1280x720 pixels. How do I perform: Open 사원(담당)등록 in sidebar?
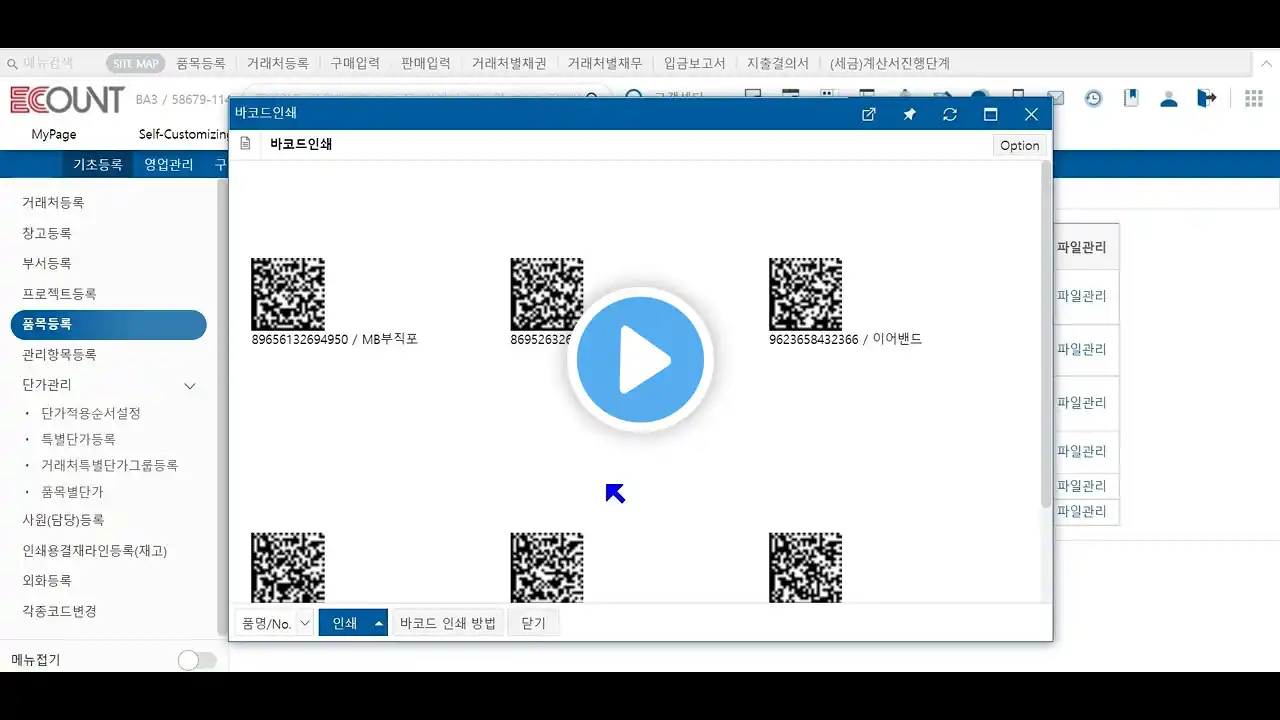(x=63, y=520)
